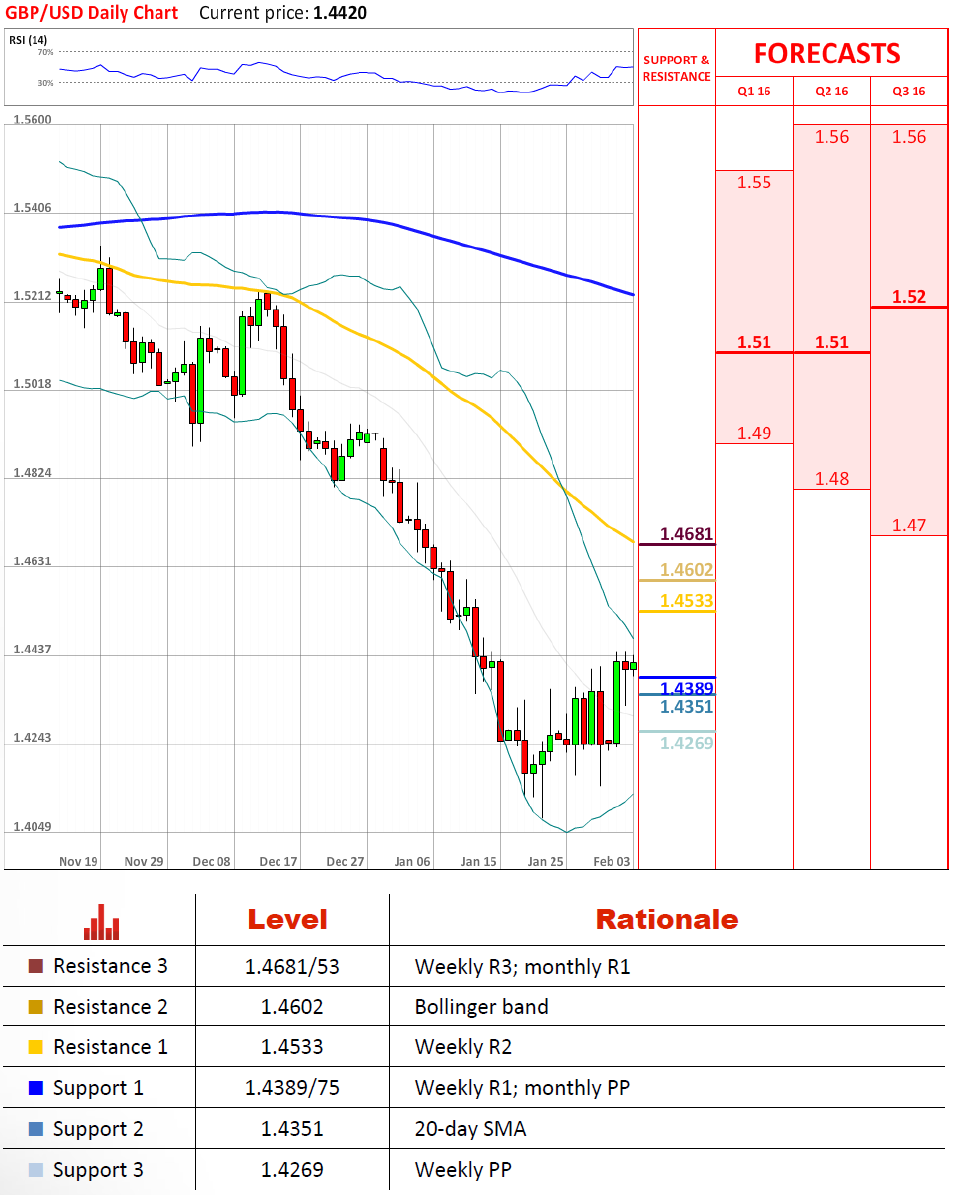Click the Rationale column header
The height and width of the screenshot is (1195, 953).
coord(667,920)
